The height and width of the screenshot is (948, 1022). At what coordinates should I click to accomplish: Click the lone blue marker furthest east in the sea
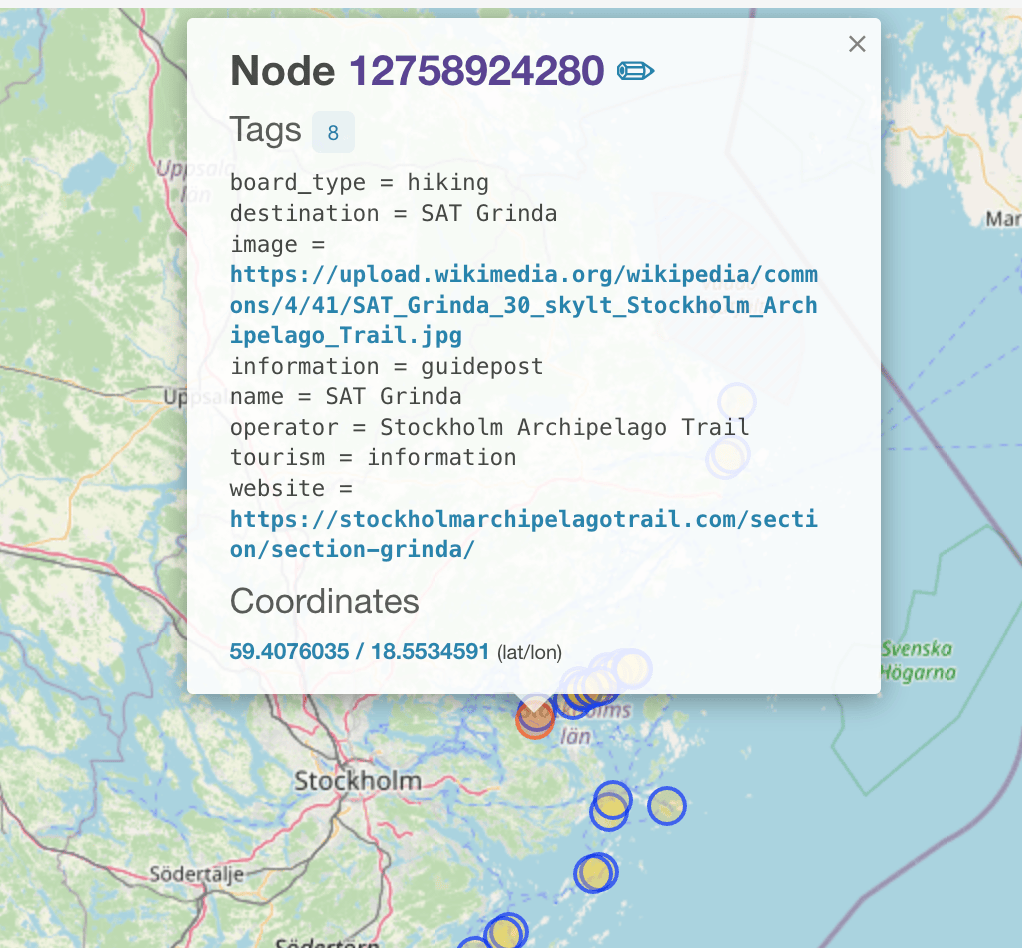[666, 805]
